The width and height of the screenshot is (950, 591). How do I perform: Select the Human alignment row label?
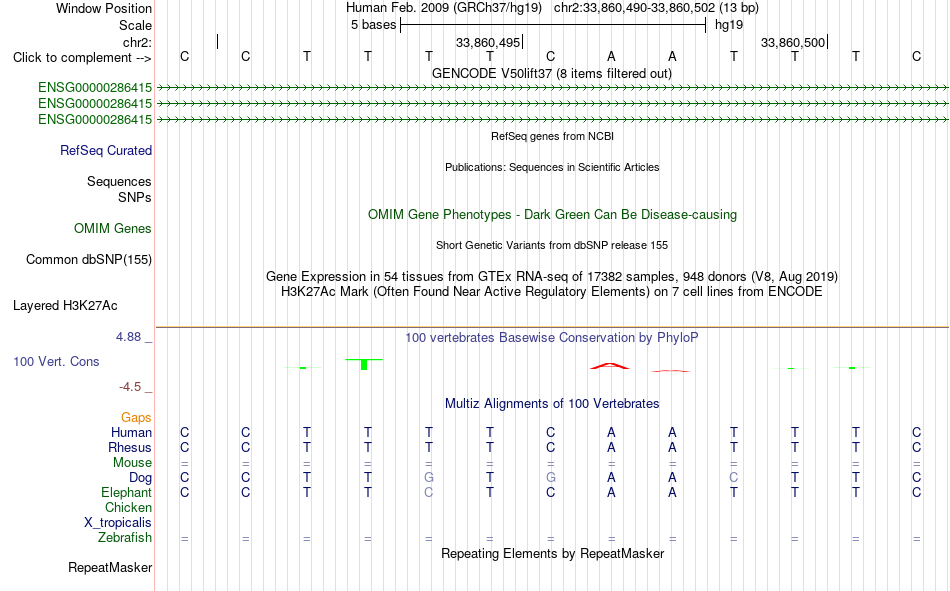click(131, 433)
